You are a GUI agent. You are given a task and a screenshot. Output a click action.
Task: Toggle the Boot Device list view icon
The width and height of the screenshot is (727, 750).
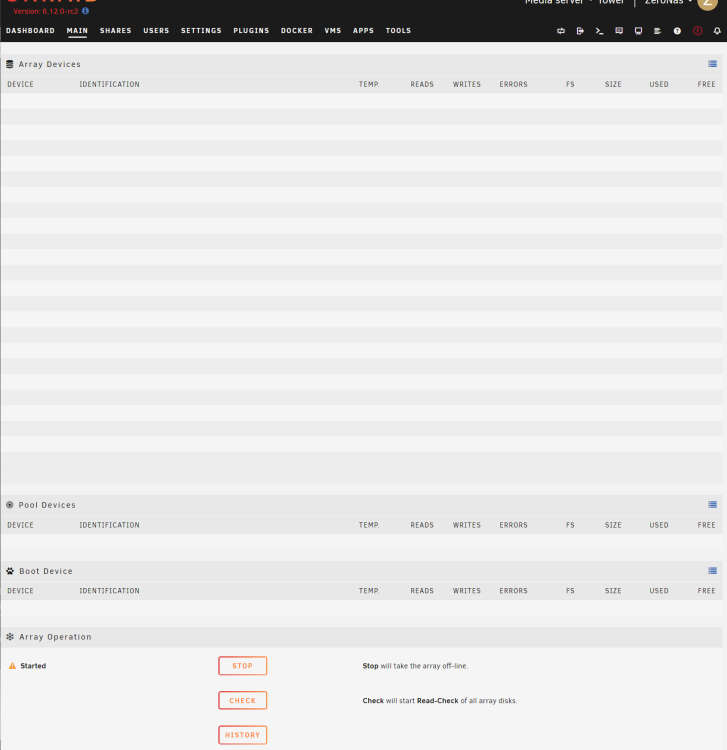point(712,571)
